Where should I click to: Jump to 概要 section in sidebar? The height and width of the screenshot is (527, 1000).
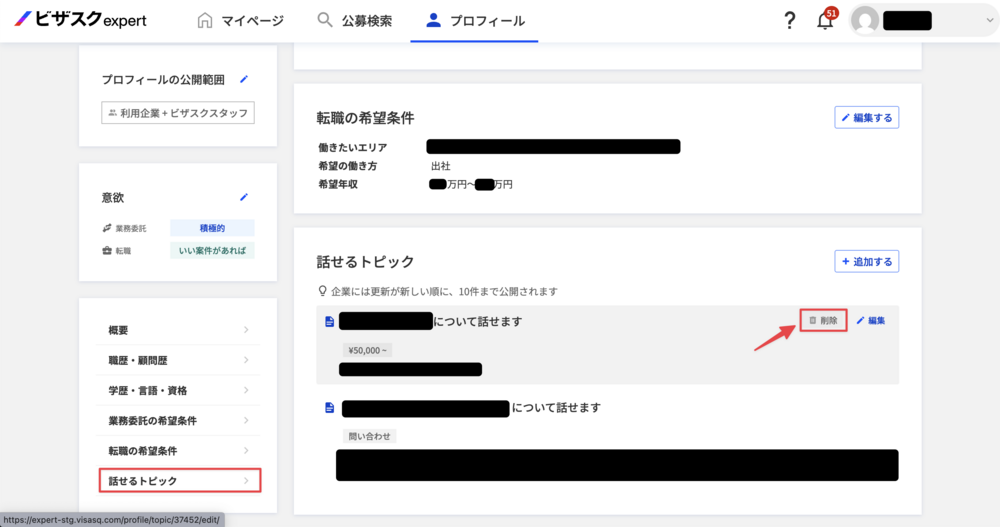[178, 330]
